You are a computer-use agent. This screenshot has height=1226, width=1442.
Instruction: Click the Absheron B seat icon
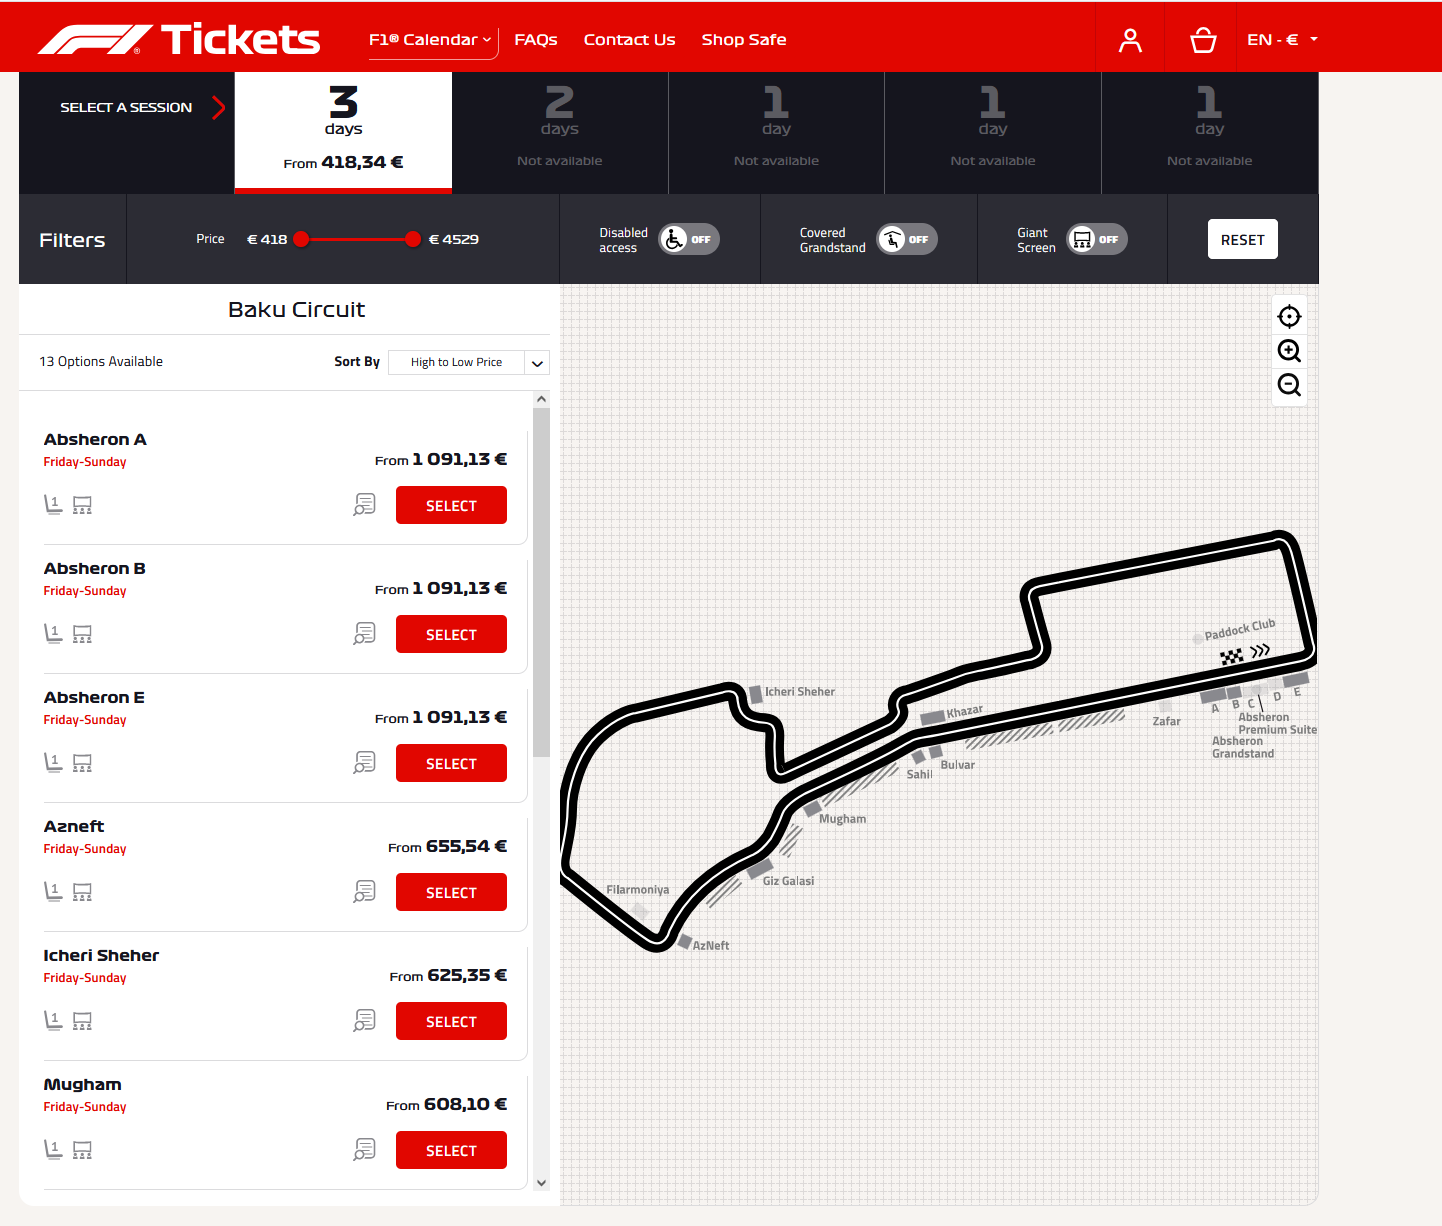(x=53, y=634)
